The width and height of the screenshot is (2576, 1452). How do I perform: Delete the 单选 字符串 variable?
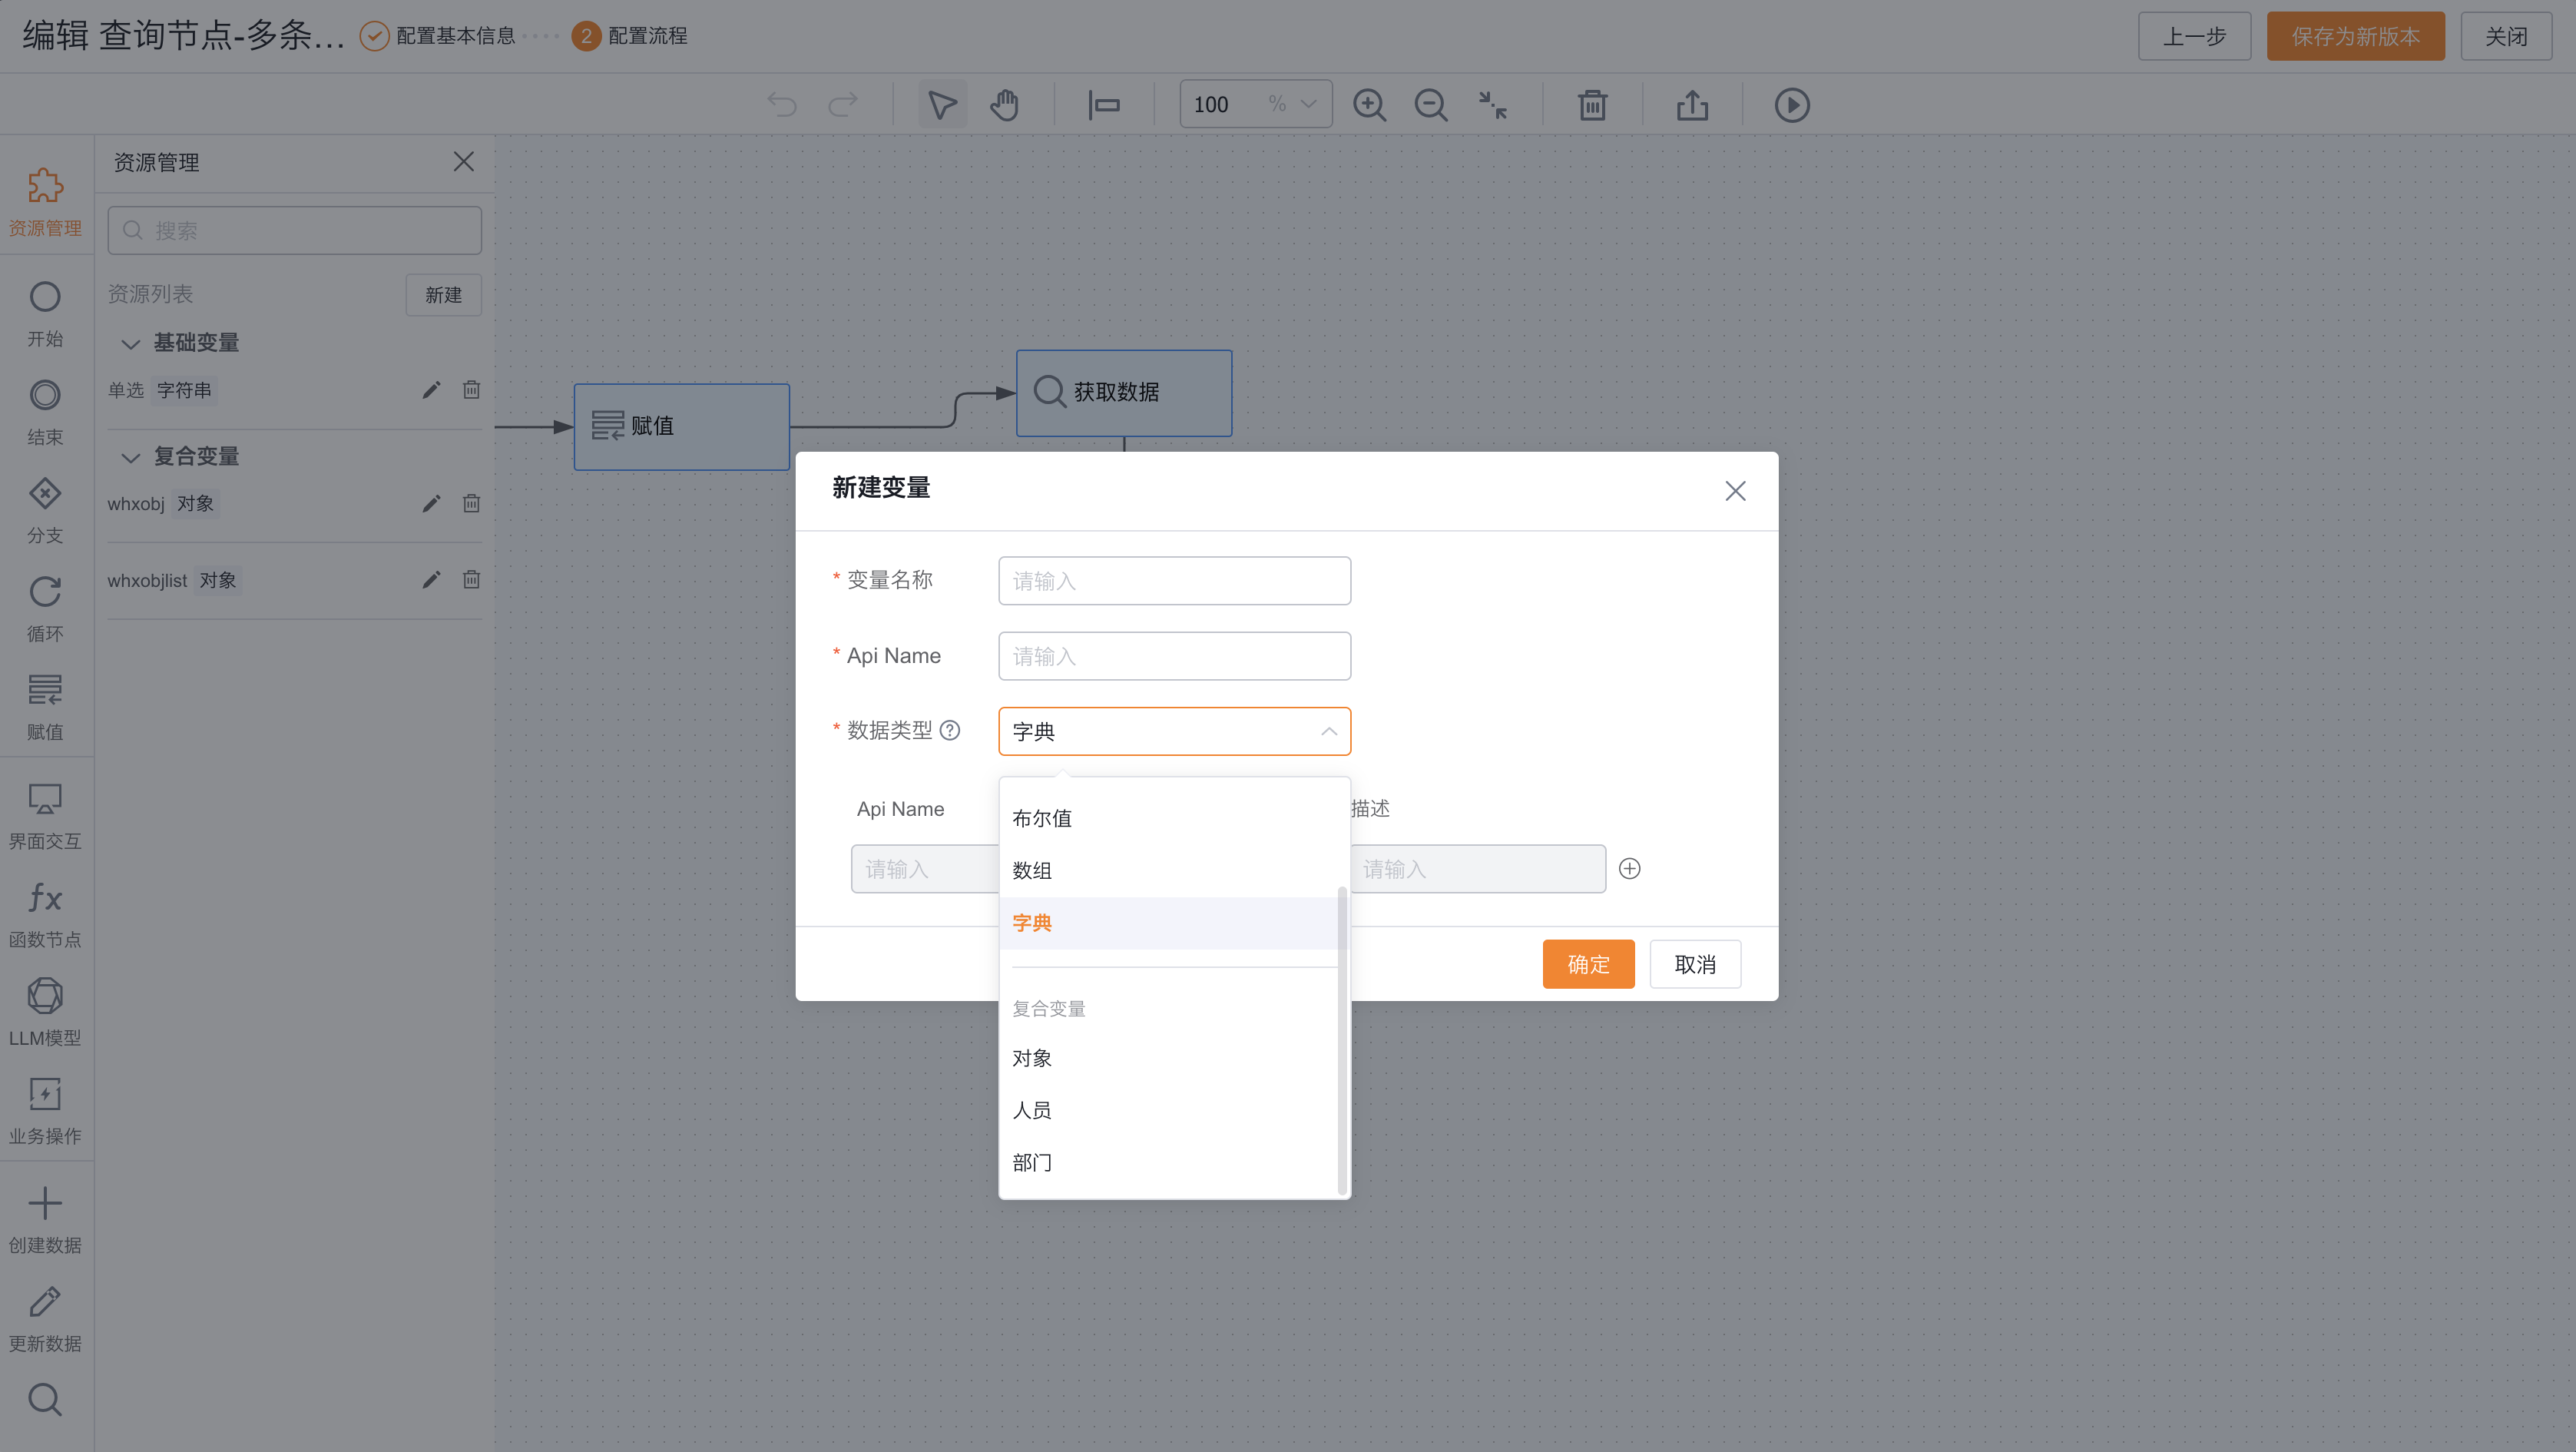(x=471, y=390)
